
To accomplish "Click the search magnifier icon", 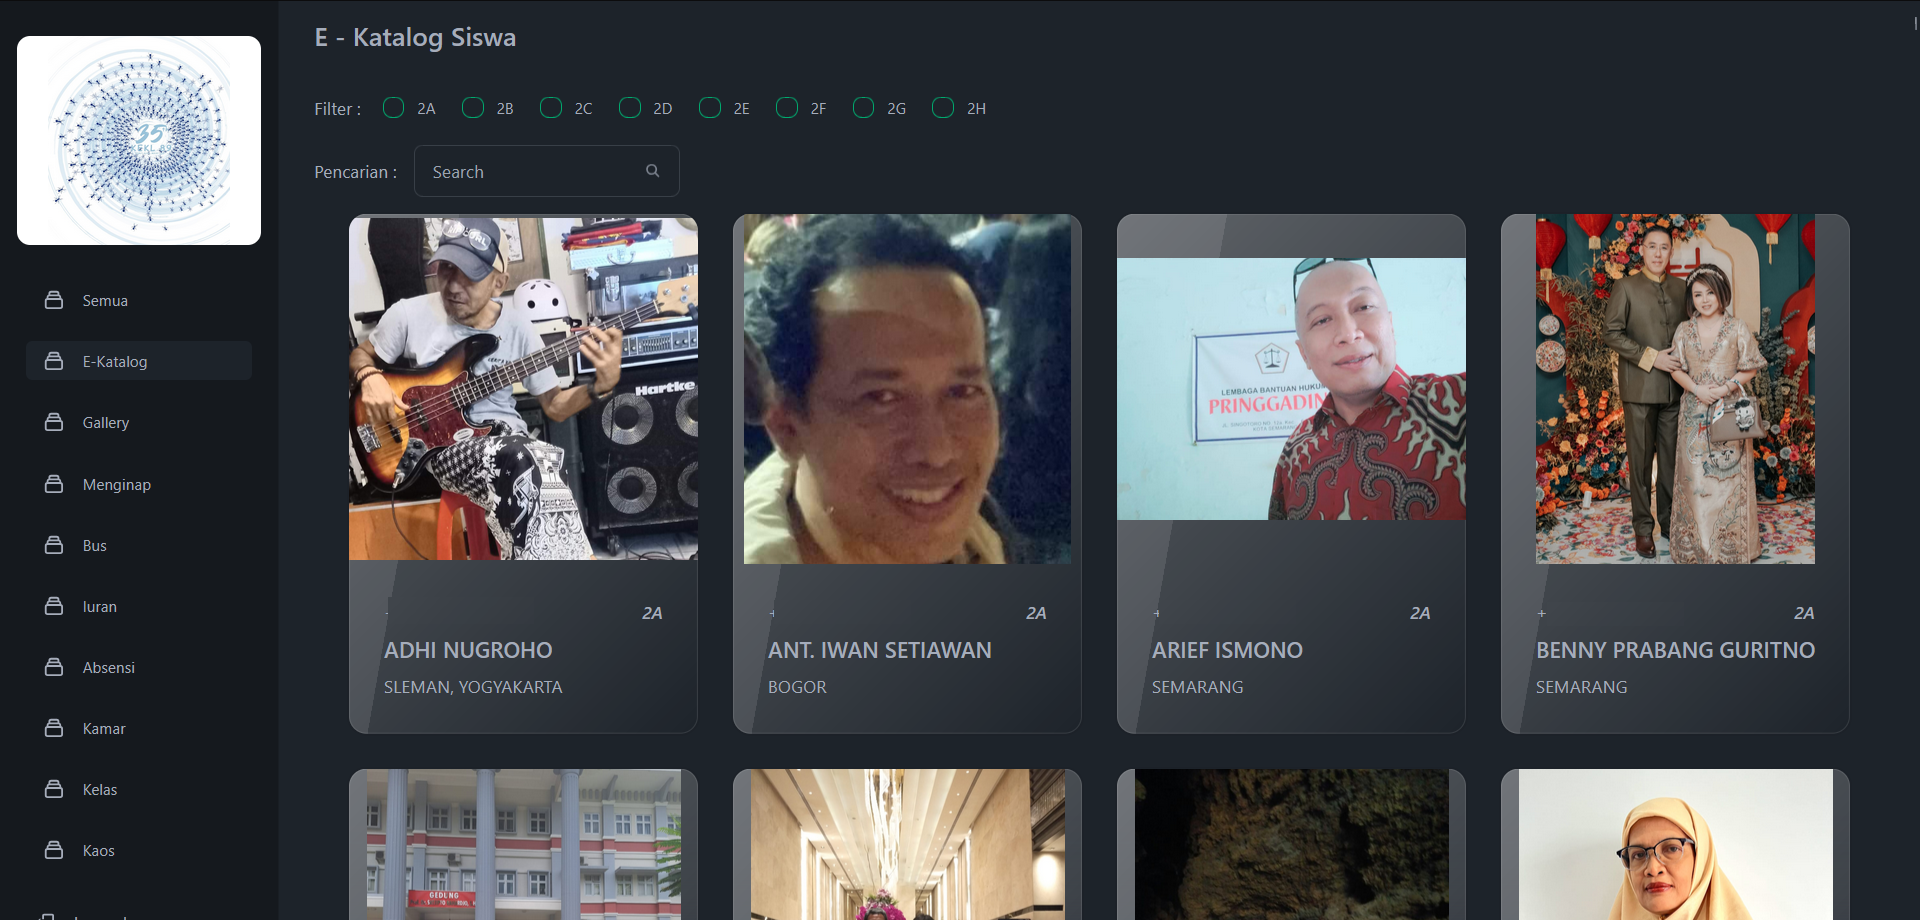I will click(652, 171).
